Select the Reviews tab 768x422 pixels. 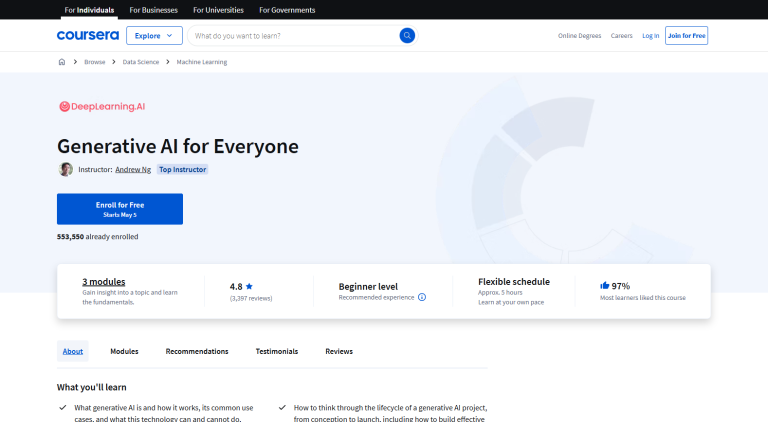(x=339, y=351)
